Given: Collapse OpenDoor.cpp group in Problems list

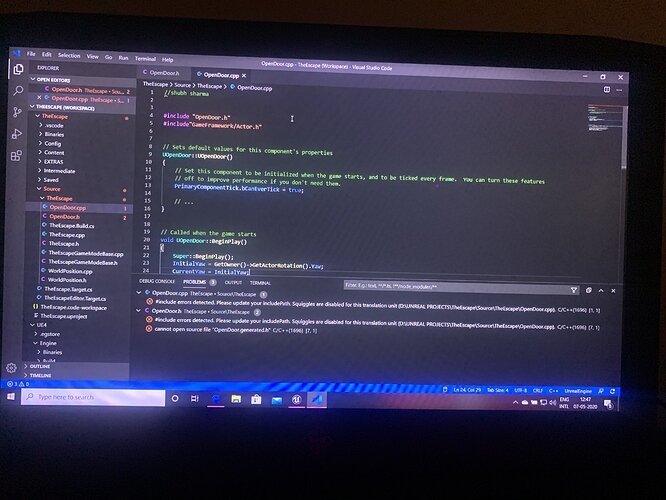Looking at the screenshot, I should (x=139, y=293).
